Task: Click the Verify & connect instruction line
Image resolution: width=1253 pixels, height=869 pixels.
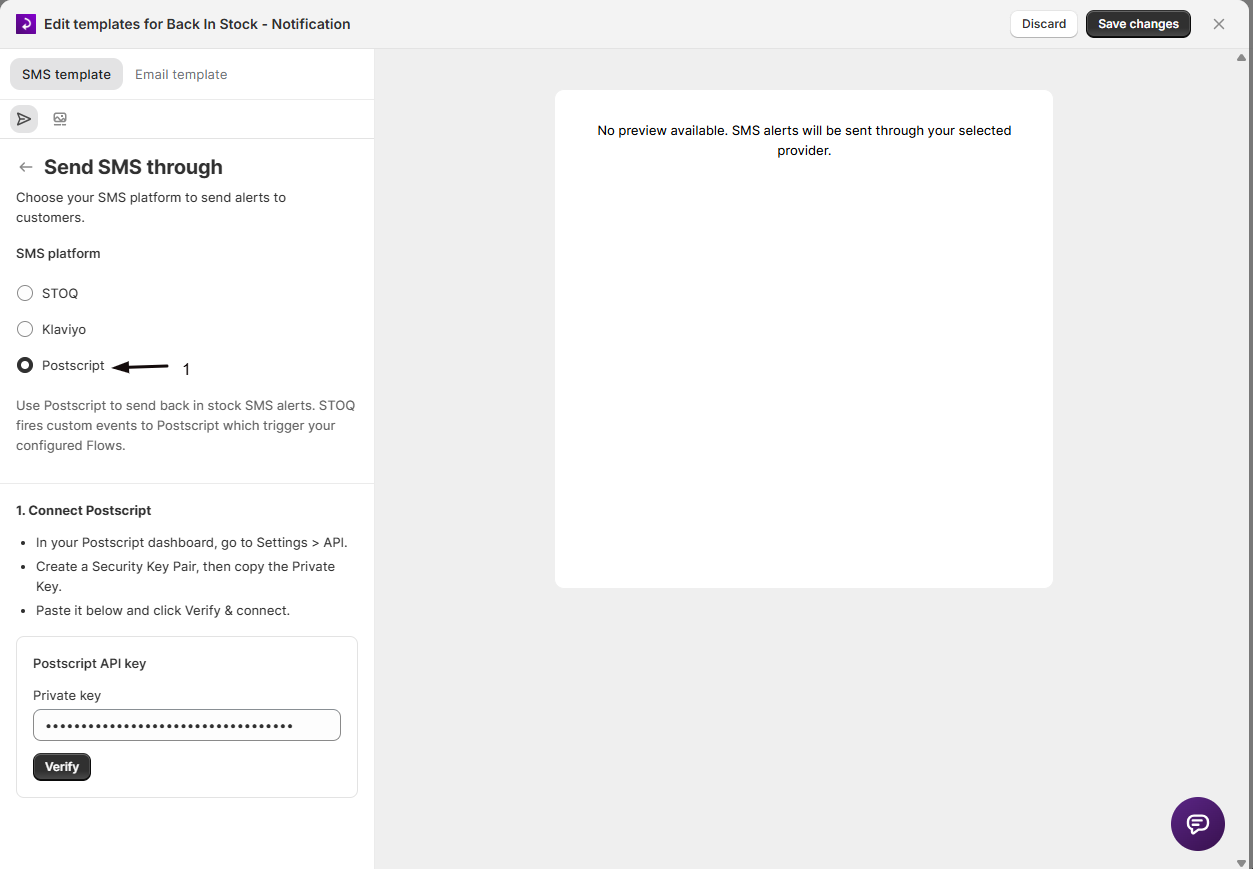Action: [163, 610]
